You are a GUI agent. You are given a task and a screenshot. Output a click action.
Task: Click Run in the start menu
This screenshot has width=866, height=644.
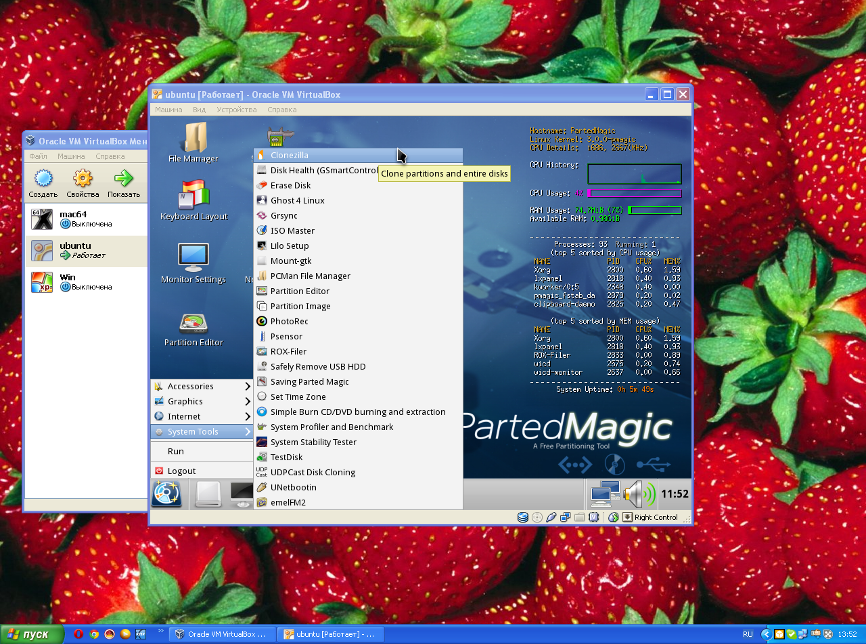[x=175, y=451]
